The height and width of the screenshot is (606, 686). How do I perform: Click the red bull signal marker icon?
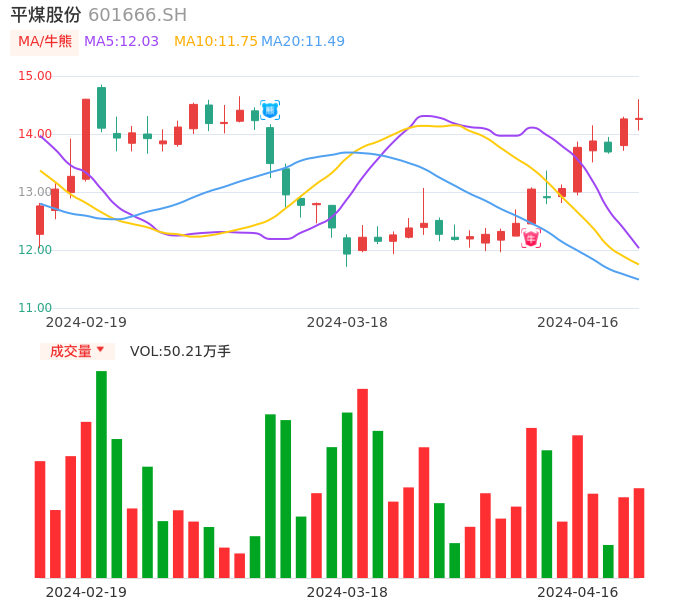coord(531,238)
